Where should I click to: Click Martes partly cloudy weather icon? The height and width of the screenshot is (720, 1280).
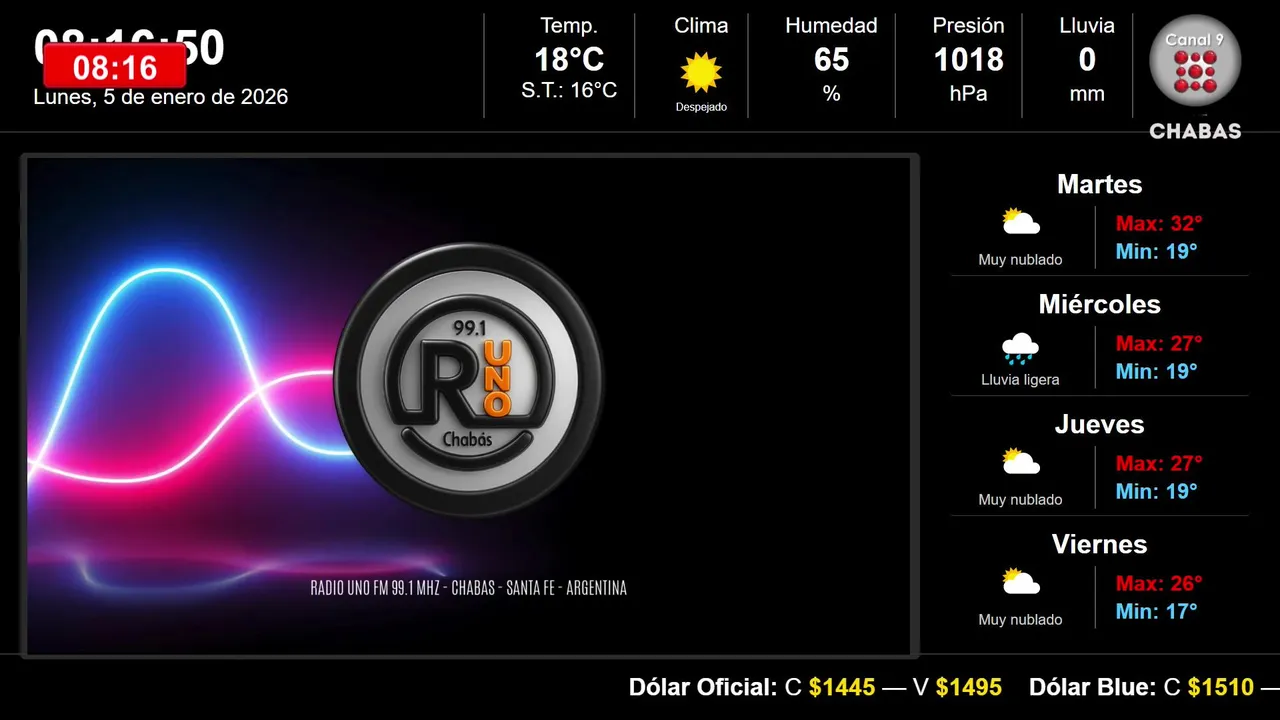pos(1021,221)
